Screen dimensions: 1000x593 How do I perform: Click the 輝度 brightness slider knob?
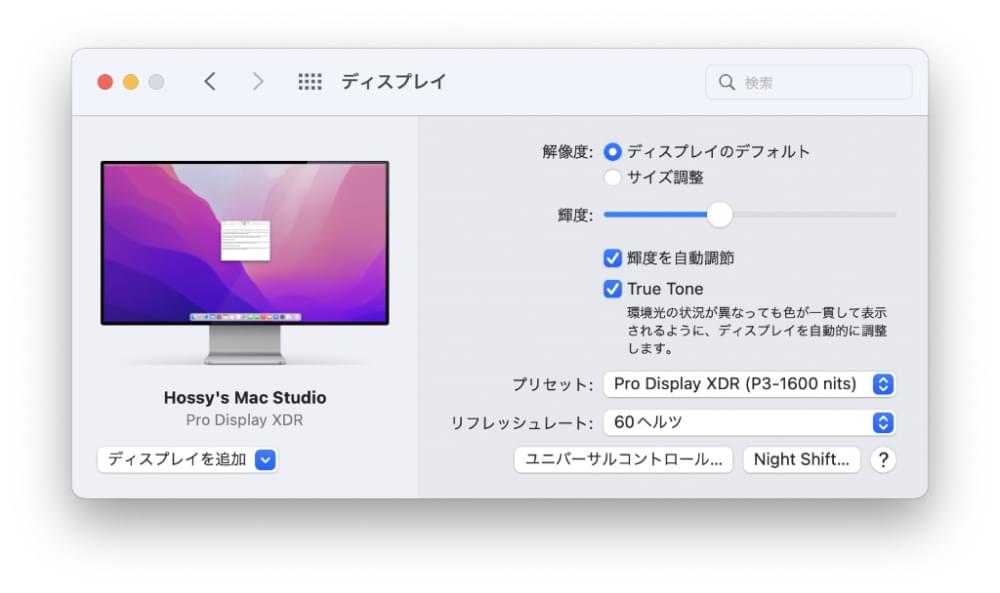coord(719,214)
